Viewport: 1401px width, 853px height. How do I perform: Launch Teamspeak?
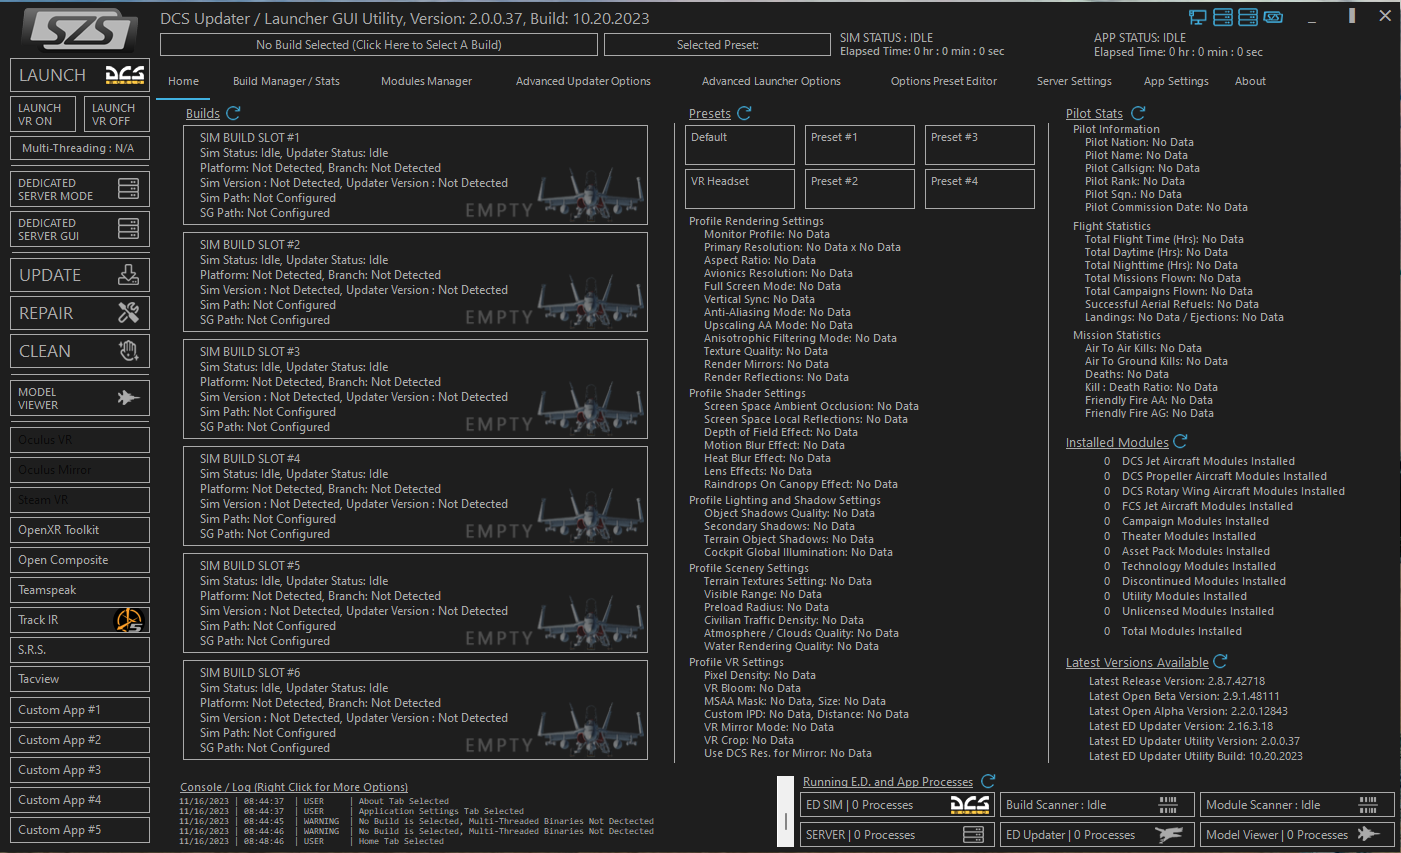80,590
